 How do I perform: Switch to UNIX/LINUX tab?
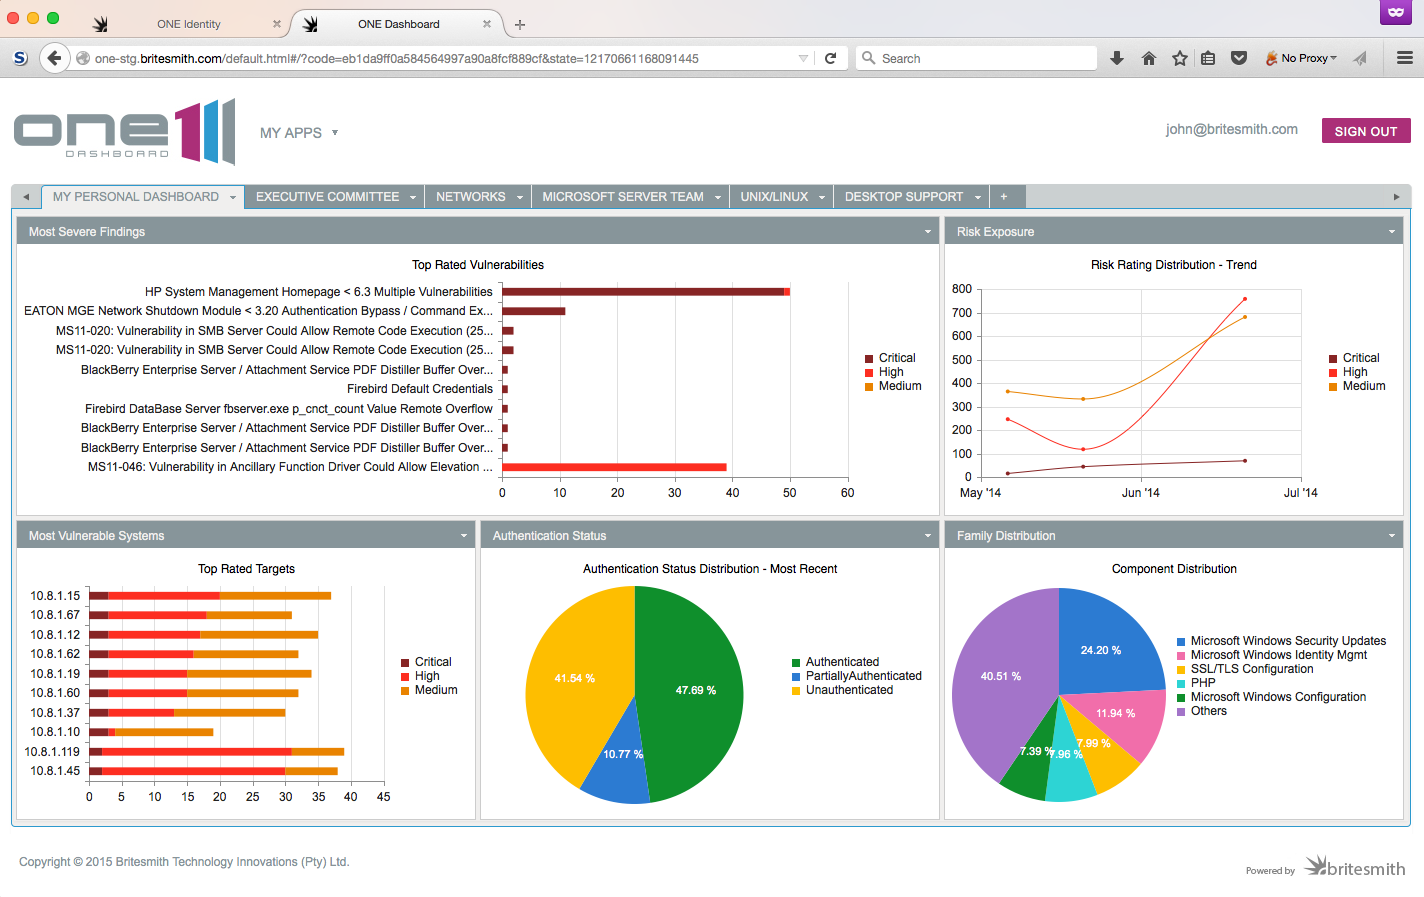coord(774,197)
